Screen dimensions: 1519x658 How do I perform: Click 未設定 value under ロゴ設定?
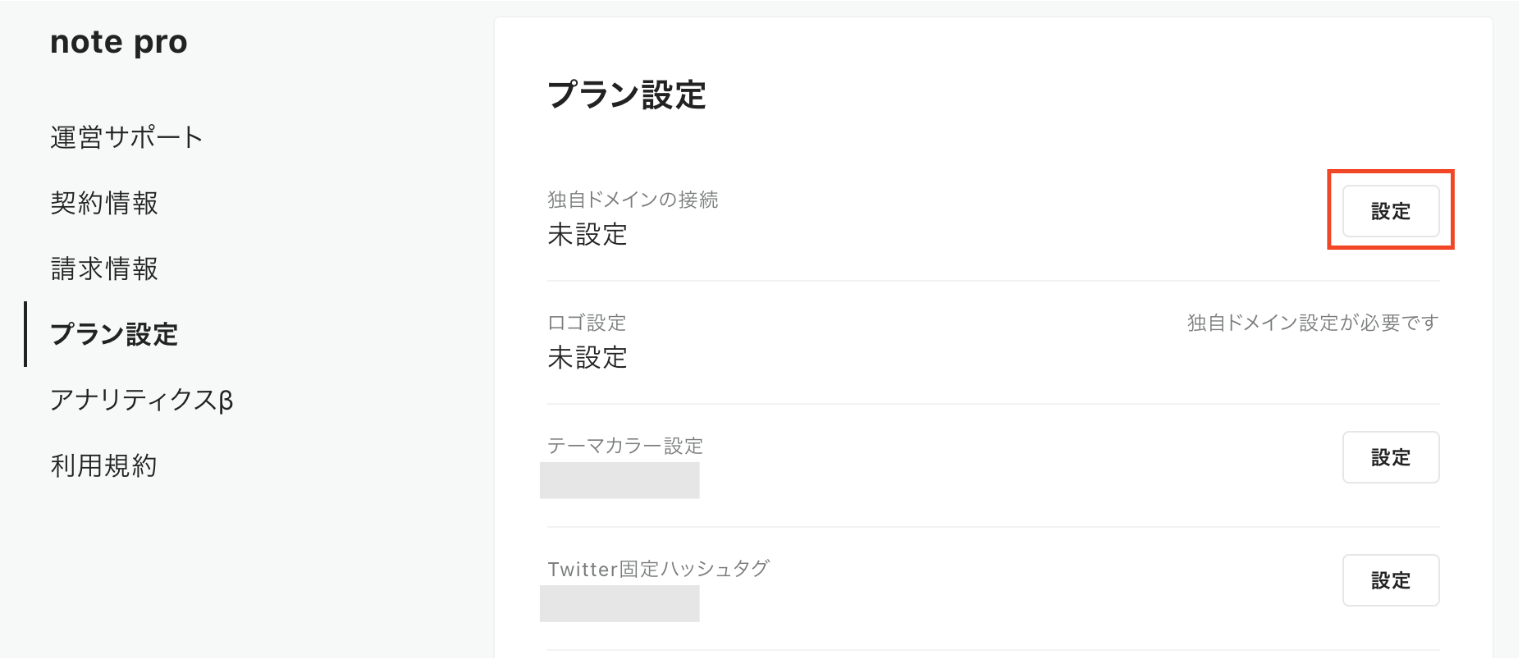(x=588, y=357)
